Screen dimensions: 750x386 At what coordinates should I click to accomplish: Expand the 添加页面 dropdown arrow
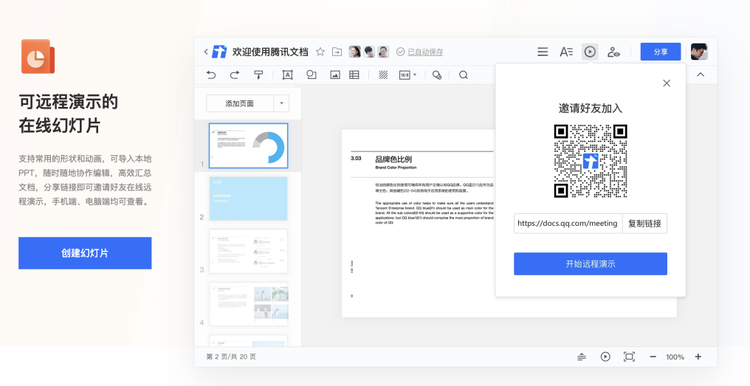(281, 103)
